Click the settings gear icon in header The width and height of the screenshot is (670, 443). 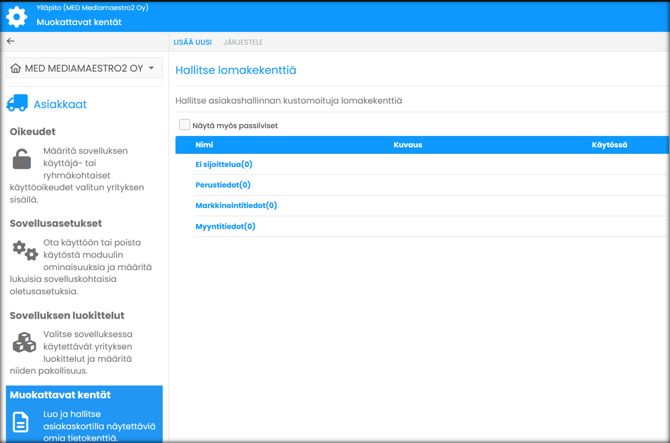click(x=17, y=16)
